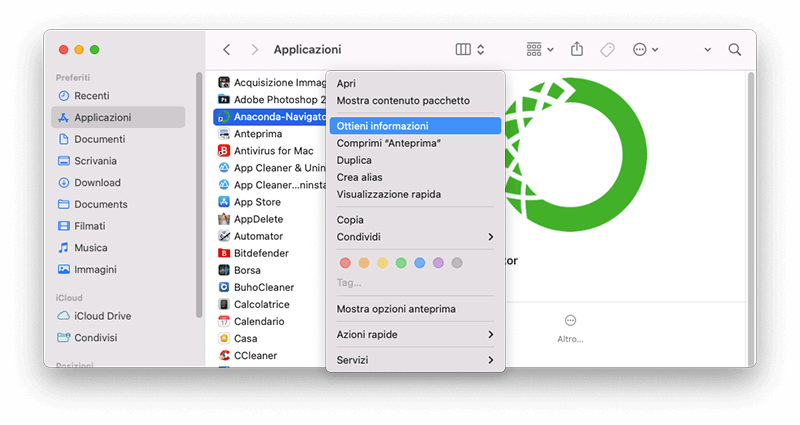The image size is (800, 425).
Task: Select the Automator icon
Action: tap(223, 236)
